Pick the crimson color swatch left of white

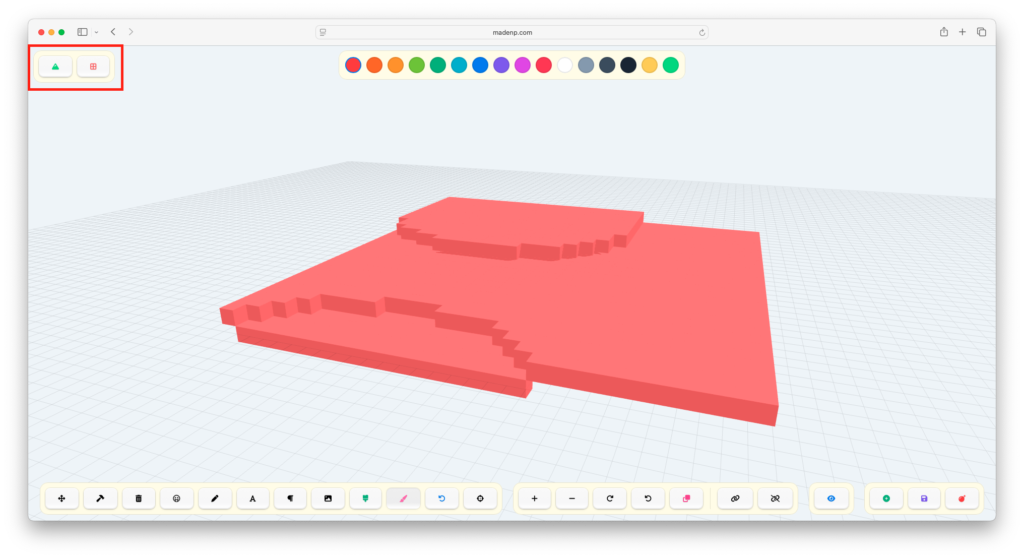click(x=543, y=65)
